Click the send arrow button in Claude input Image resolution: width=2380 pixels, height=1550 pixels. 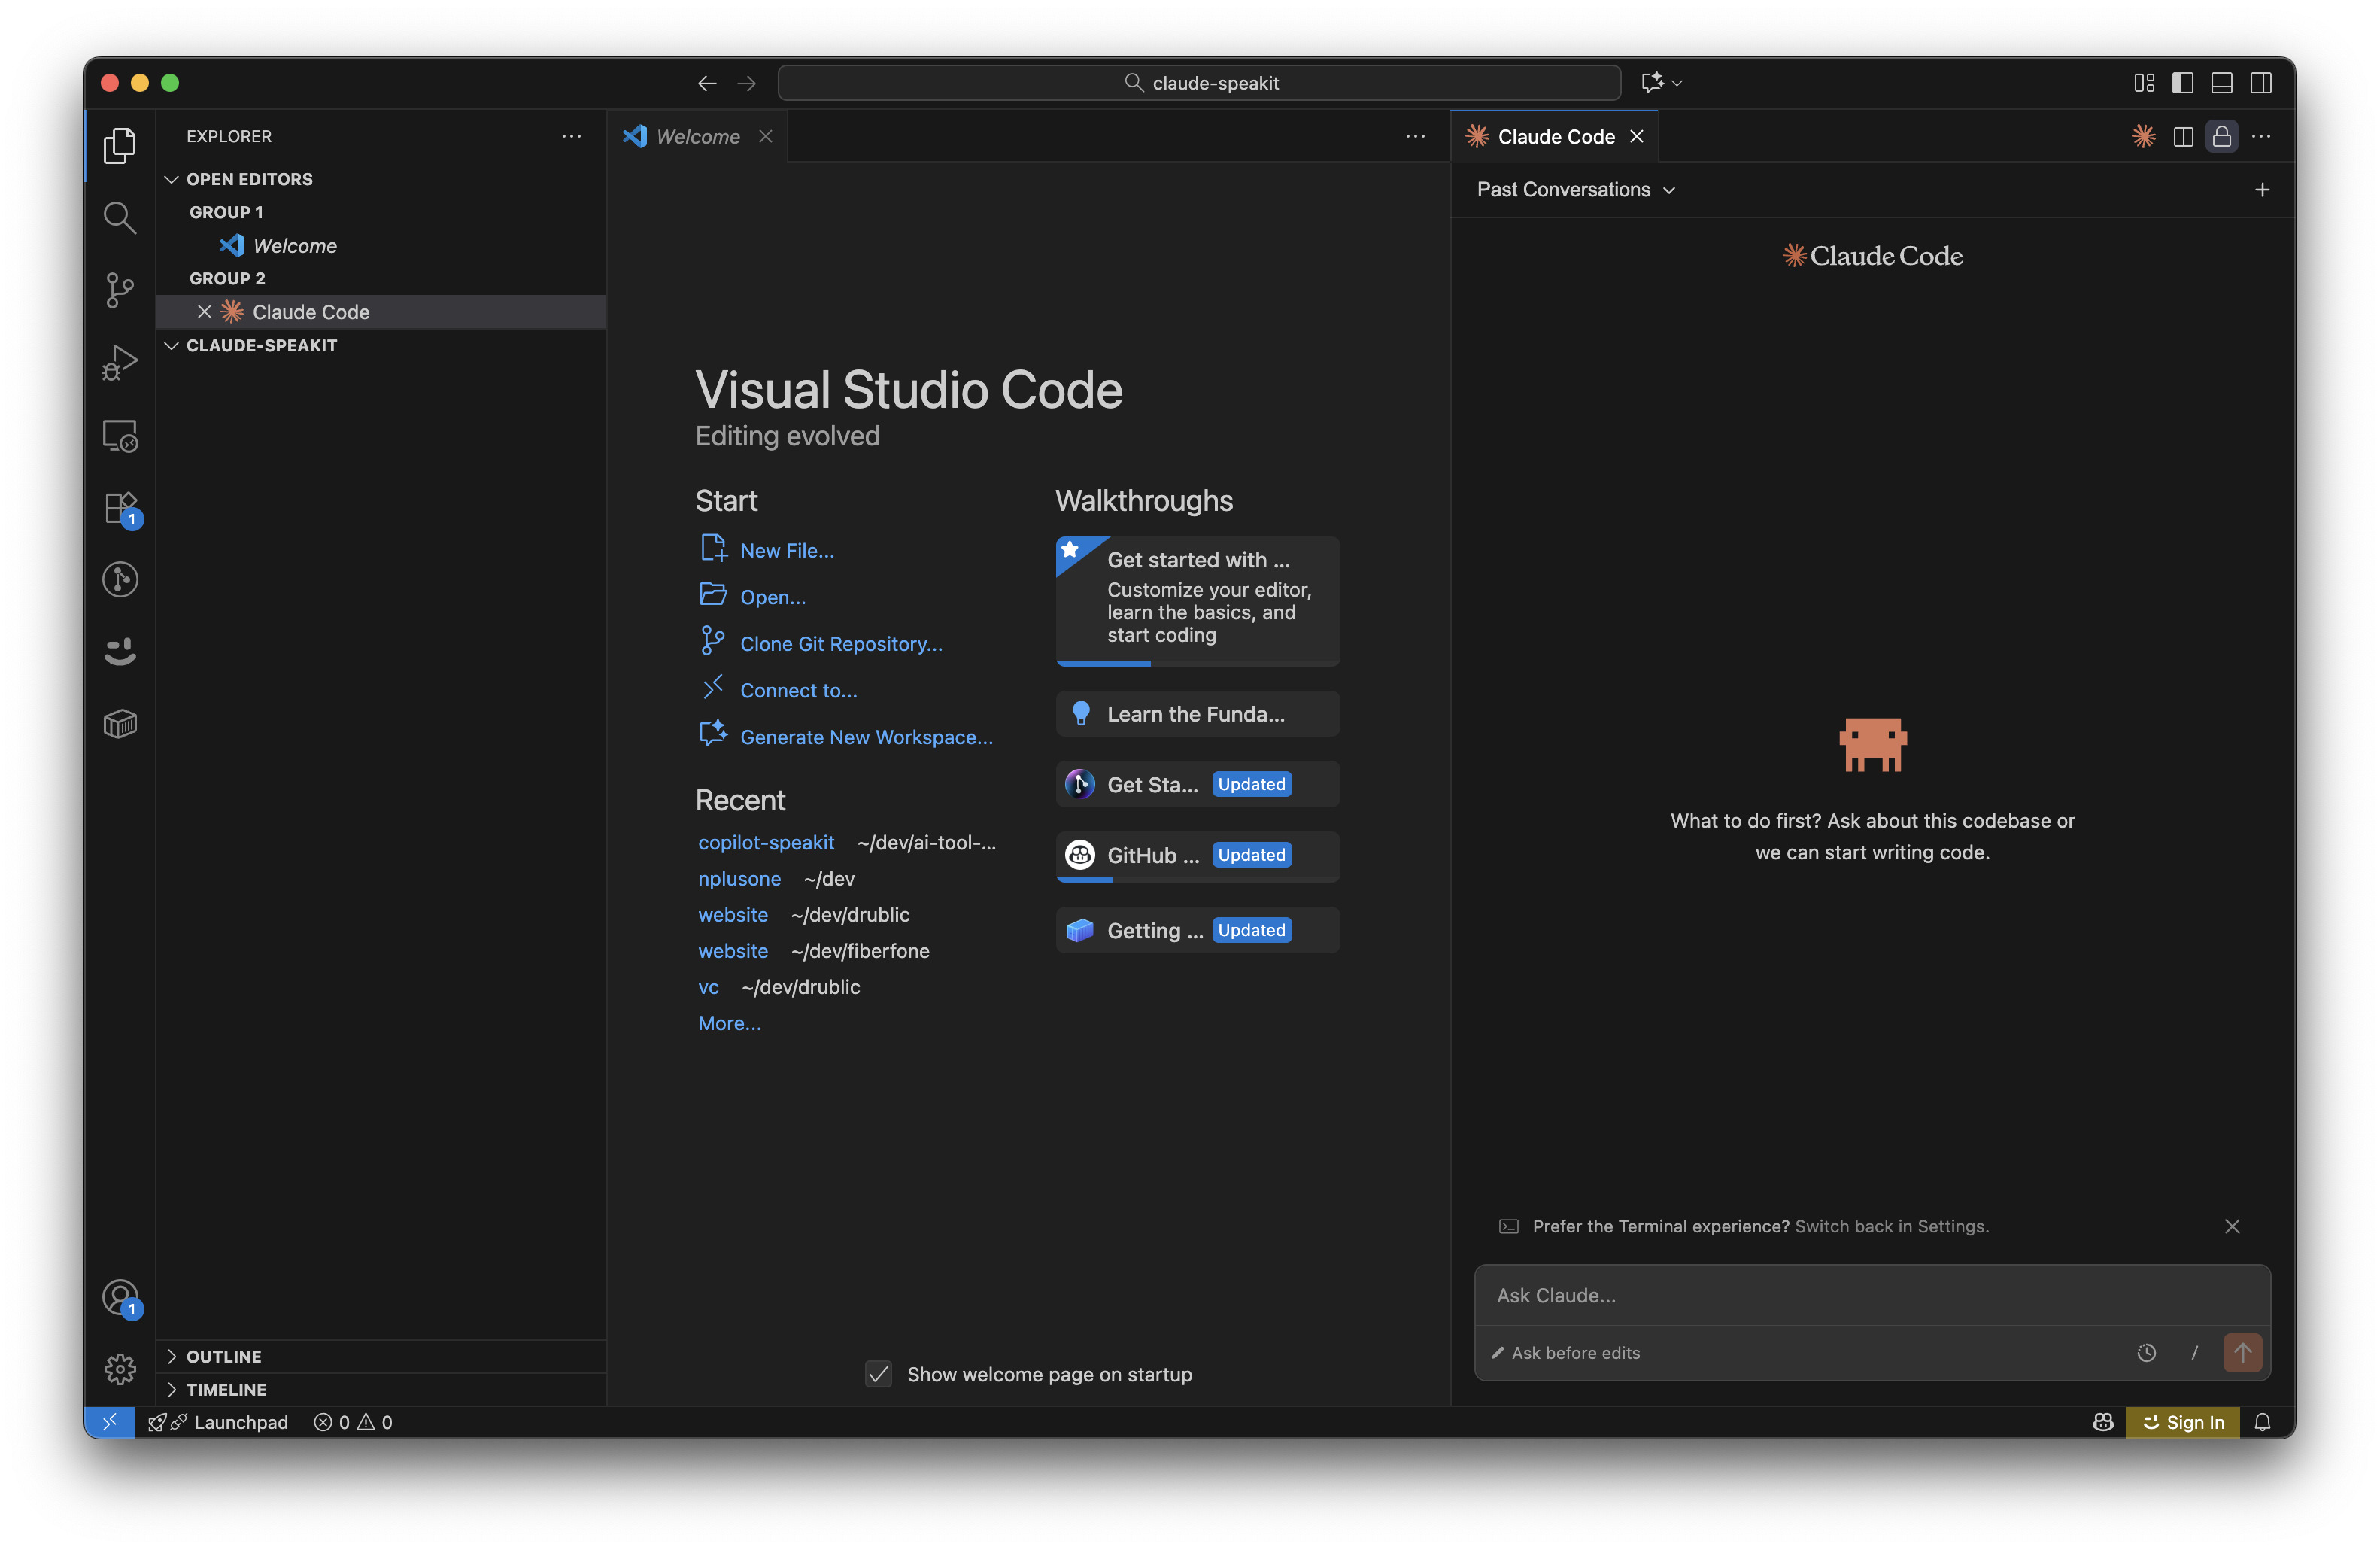pyautogui.click(x=2242, y=1352)
